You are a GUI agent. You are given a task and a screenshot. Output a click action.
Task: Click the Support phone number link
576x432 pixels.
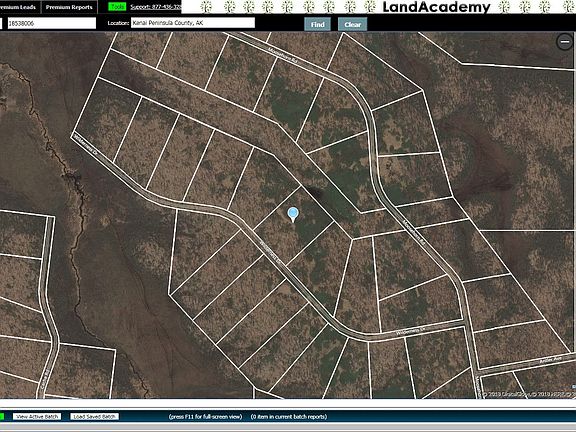(x=156, y=7)
